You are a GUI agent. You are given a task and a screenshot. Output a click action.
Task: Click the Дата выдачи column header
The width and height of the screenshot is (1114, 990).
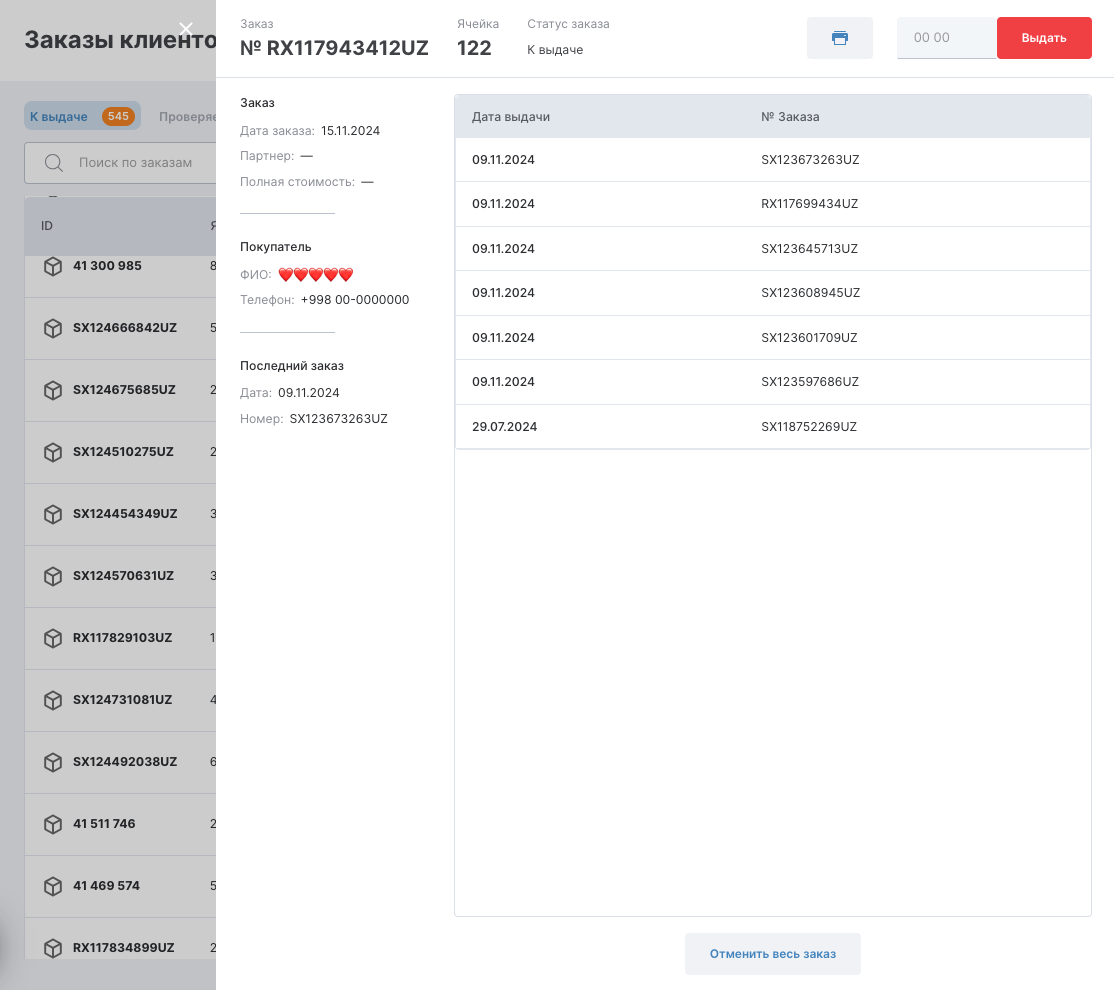[511, 117]
